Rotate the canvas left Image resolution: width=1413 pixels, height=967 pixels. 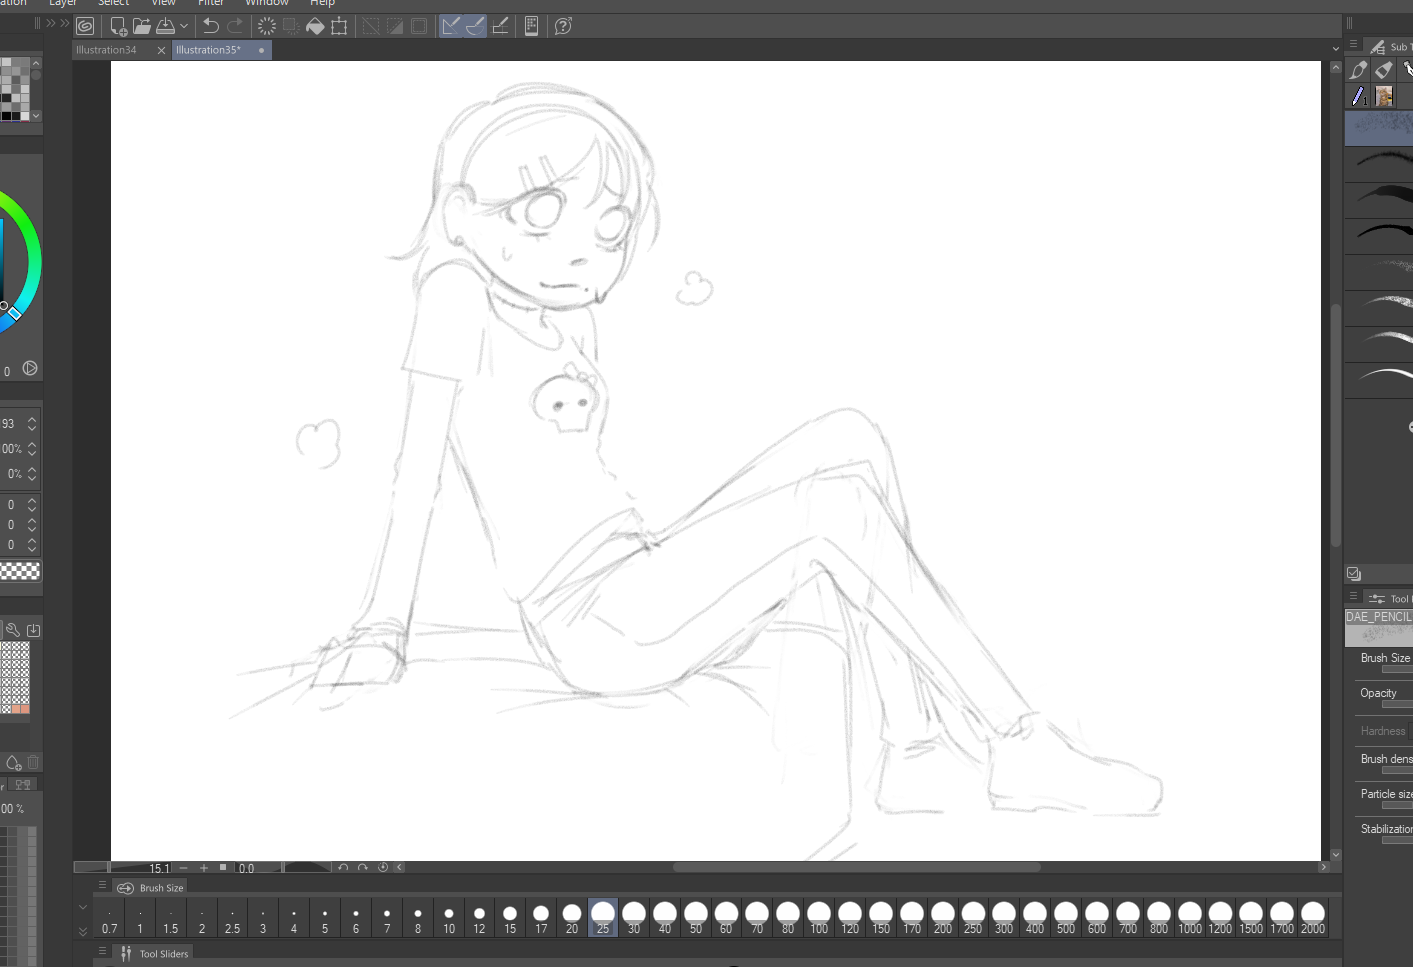tap(343, 868)
